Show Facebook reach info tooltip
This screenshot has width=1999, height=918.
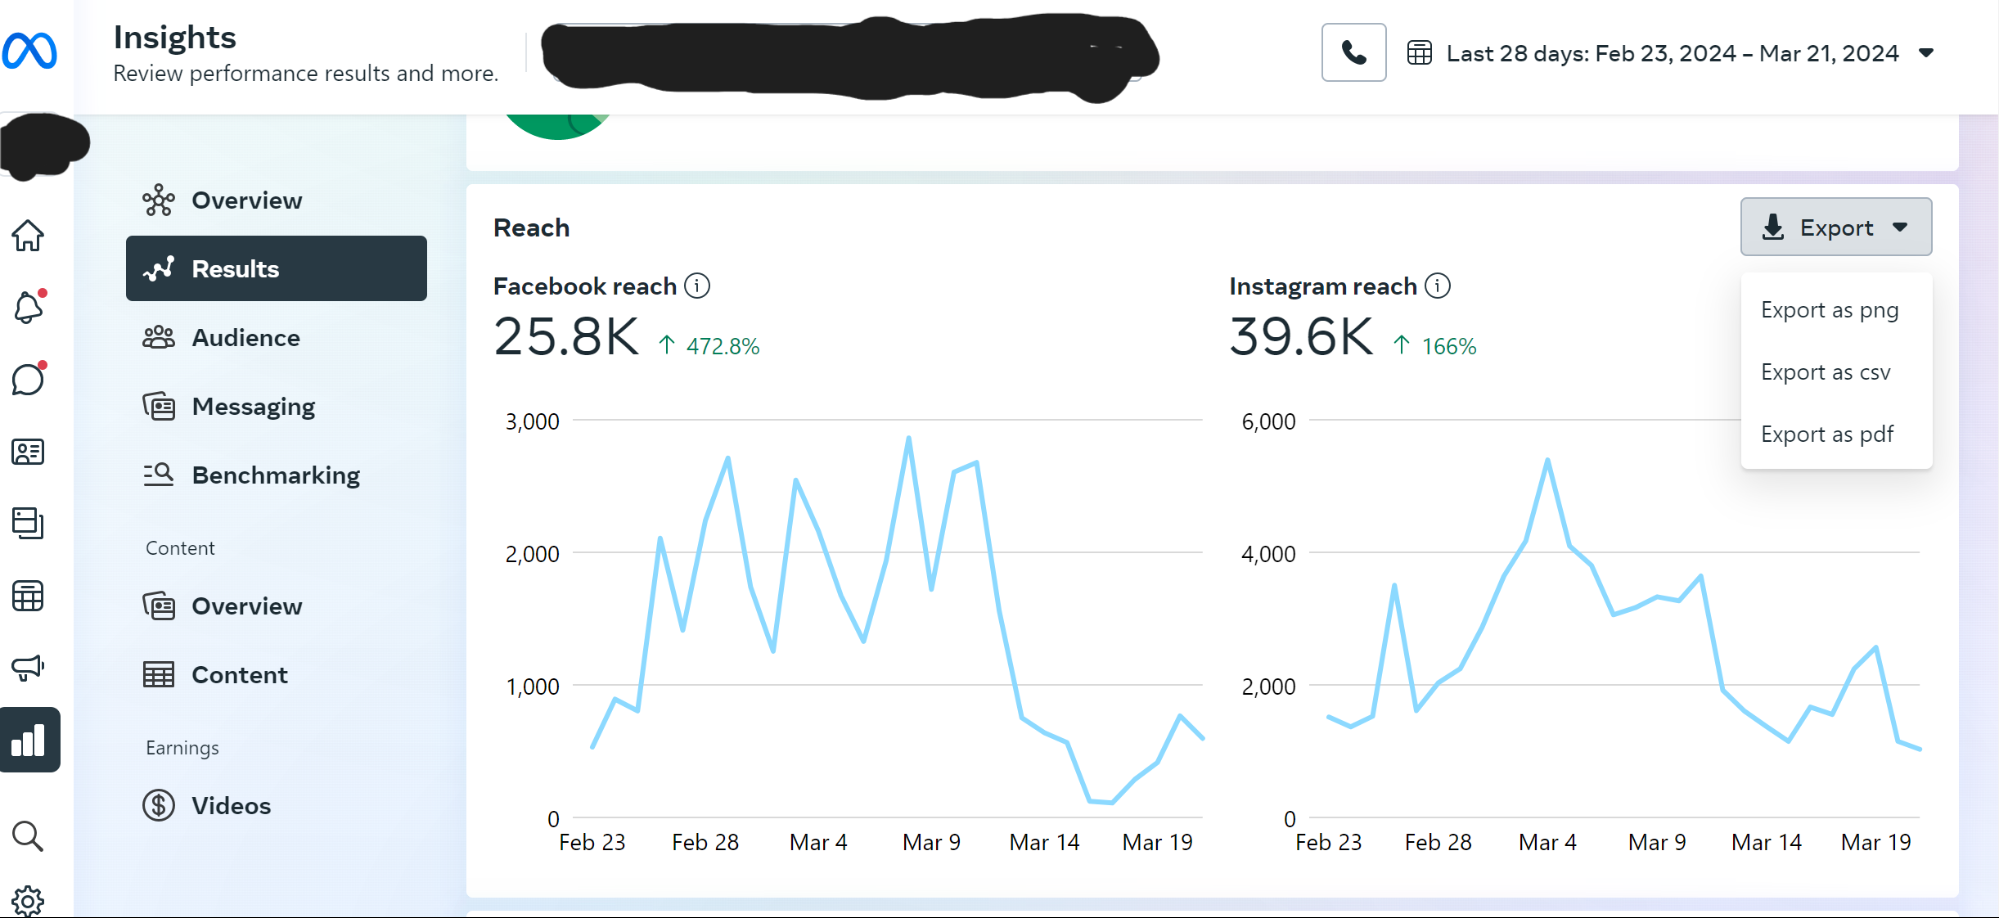[x=698, y=286]
